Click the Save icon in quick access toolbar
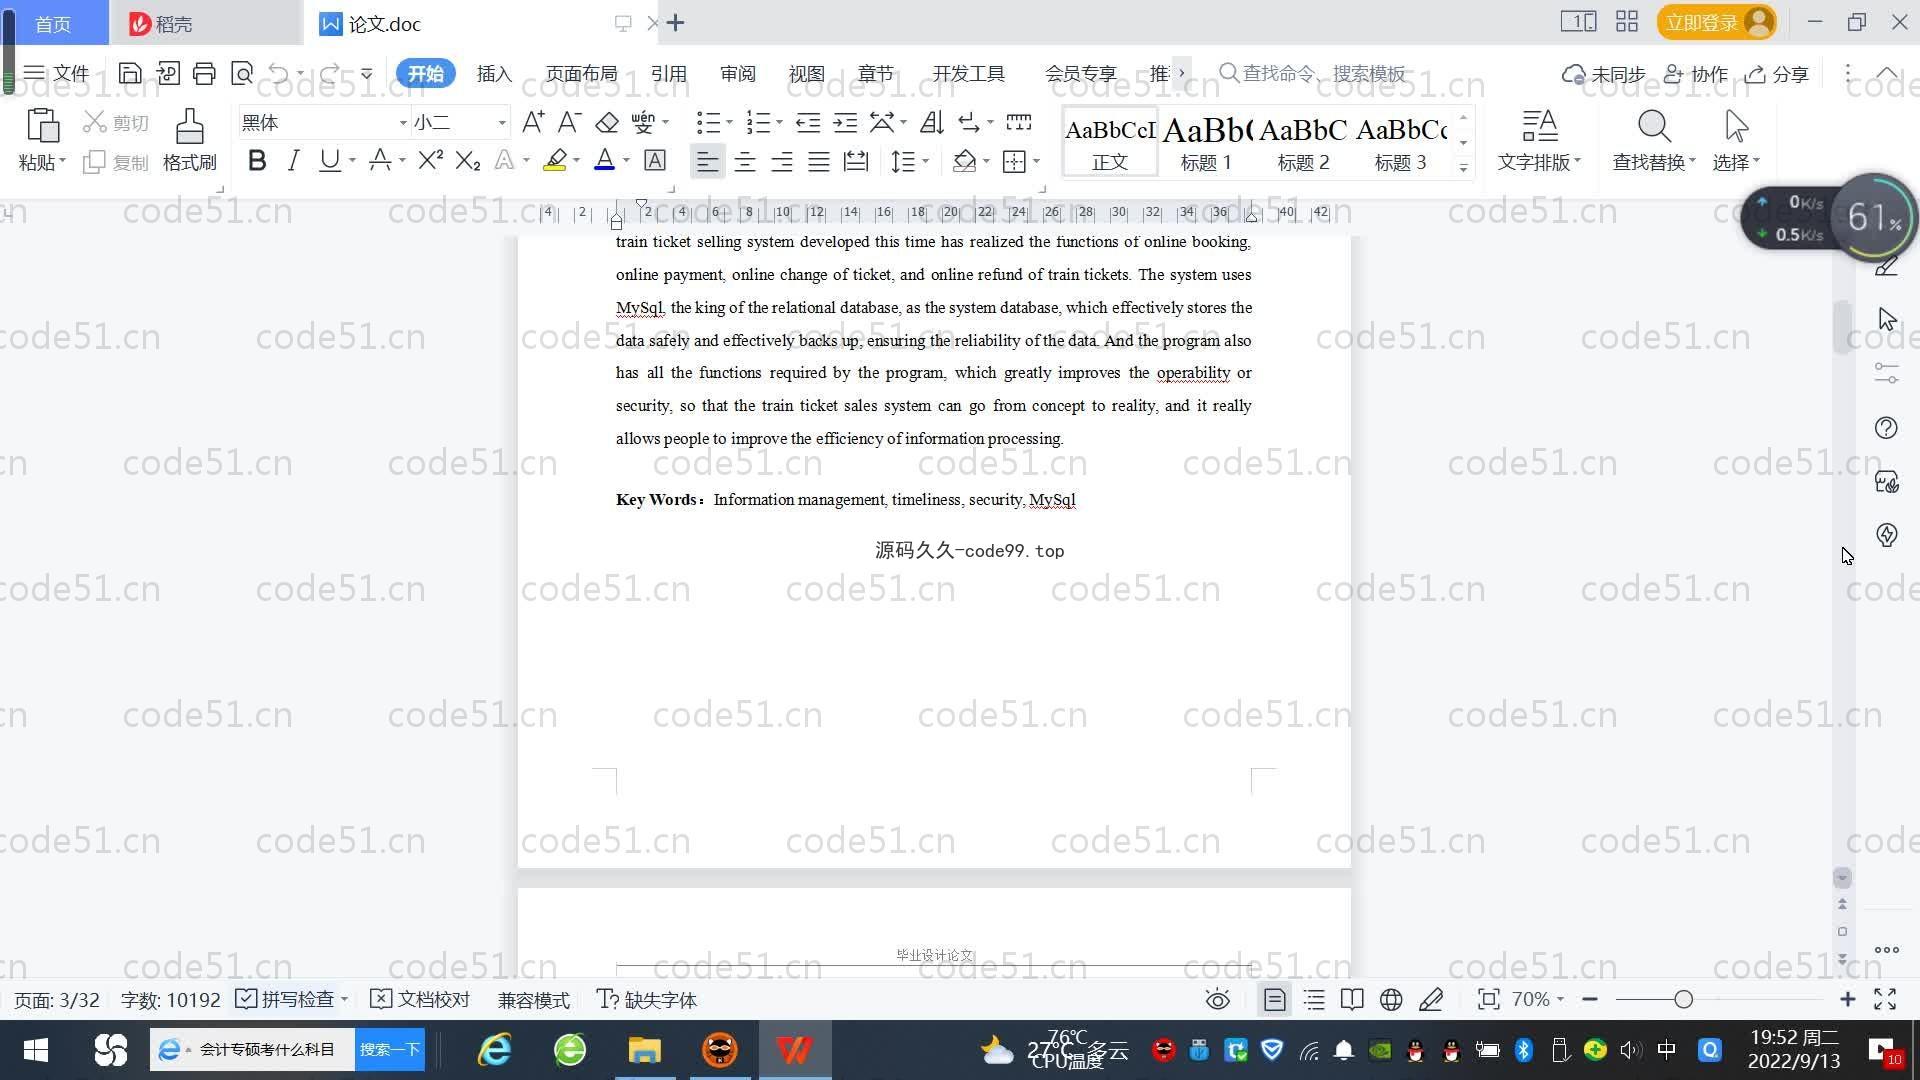 [129, 73]
